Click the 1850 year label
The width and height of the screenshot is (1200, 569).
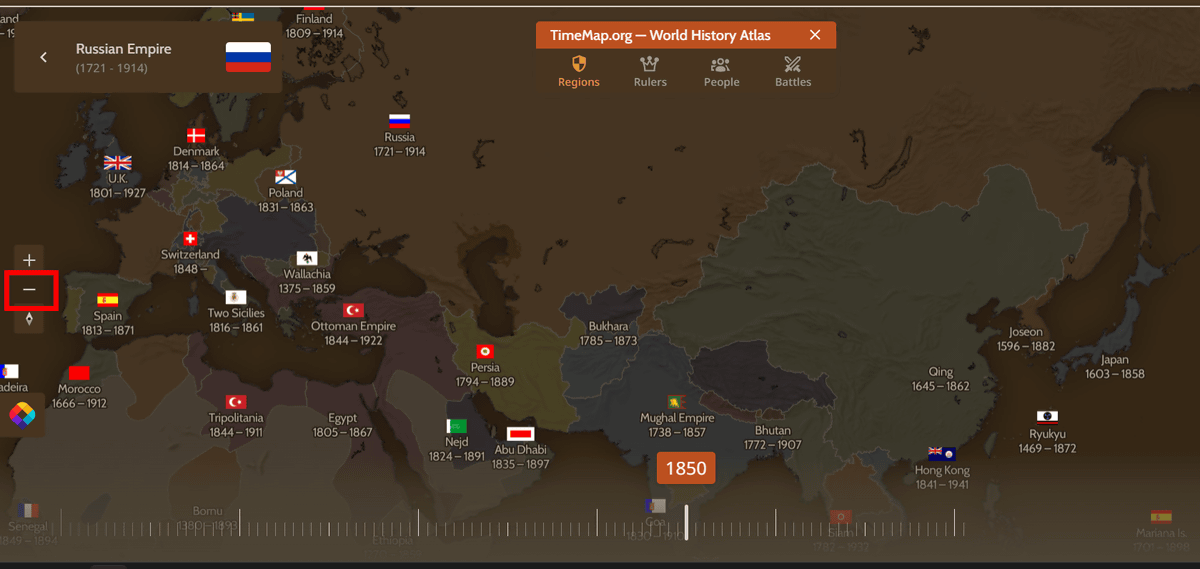pyautogui.click(x=686, y=468)
